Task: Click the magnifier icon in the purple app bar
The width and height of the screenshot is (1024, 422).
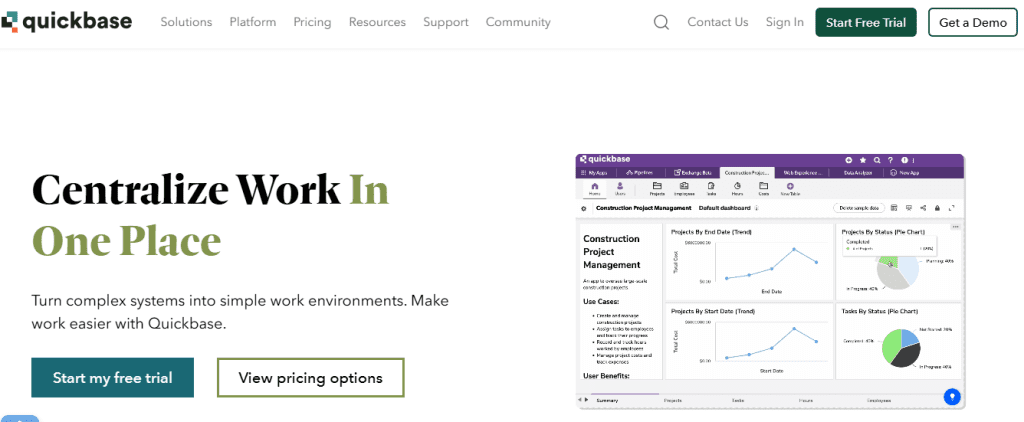Action: tap(877, 160)
